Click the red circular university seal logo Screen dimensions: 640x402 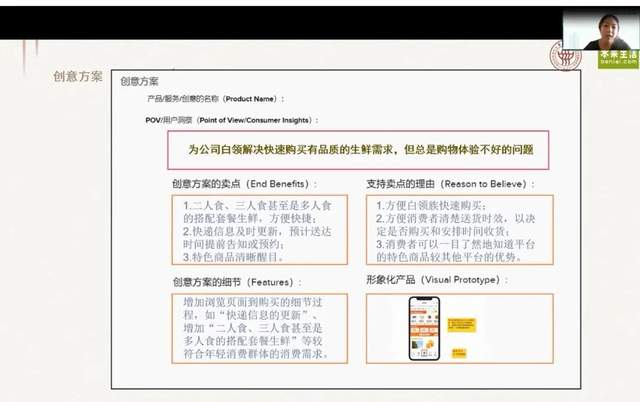(565, 57)
